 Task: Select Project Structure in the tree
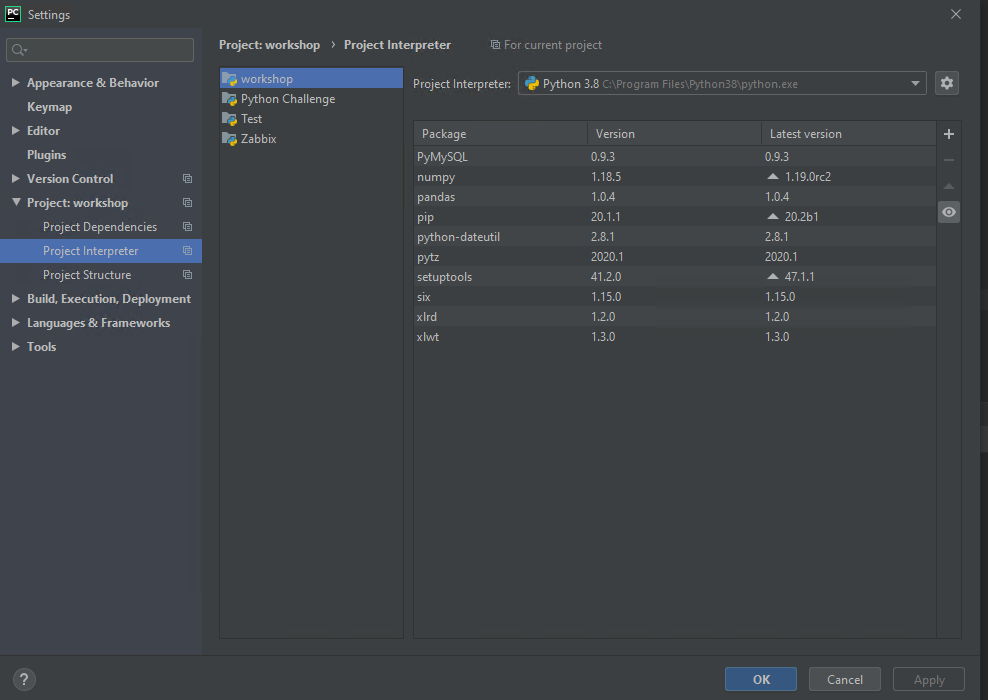pos(87,275)
